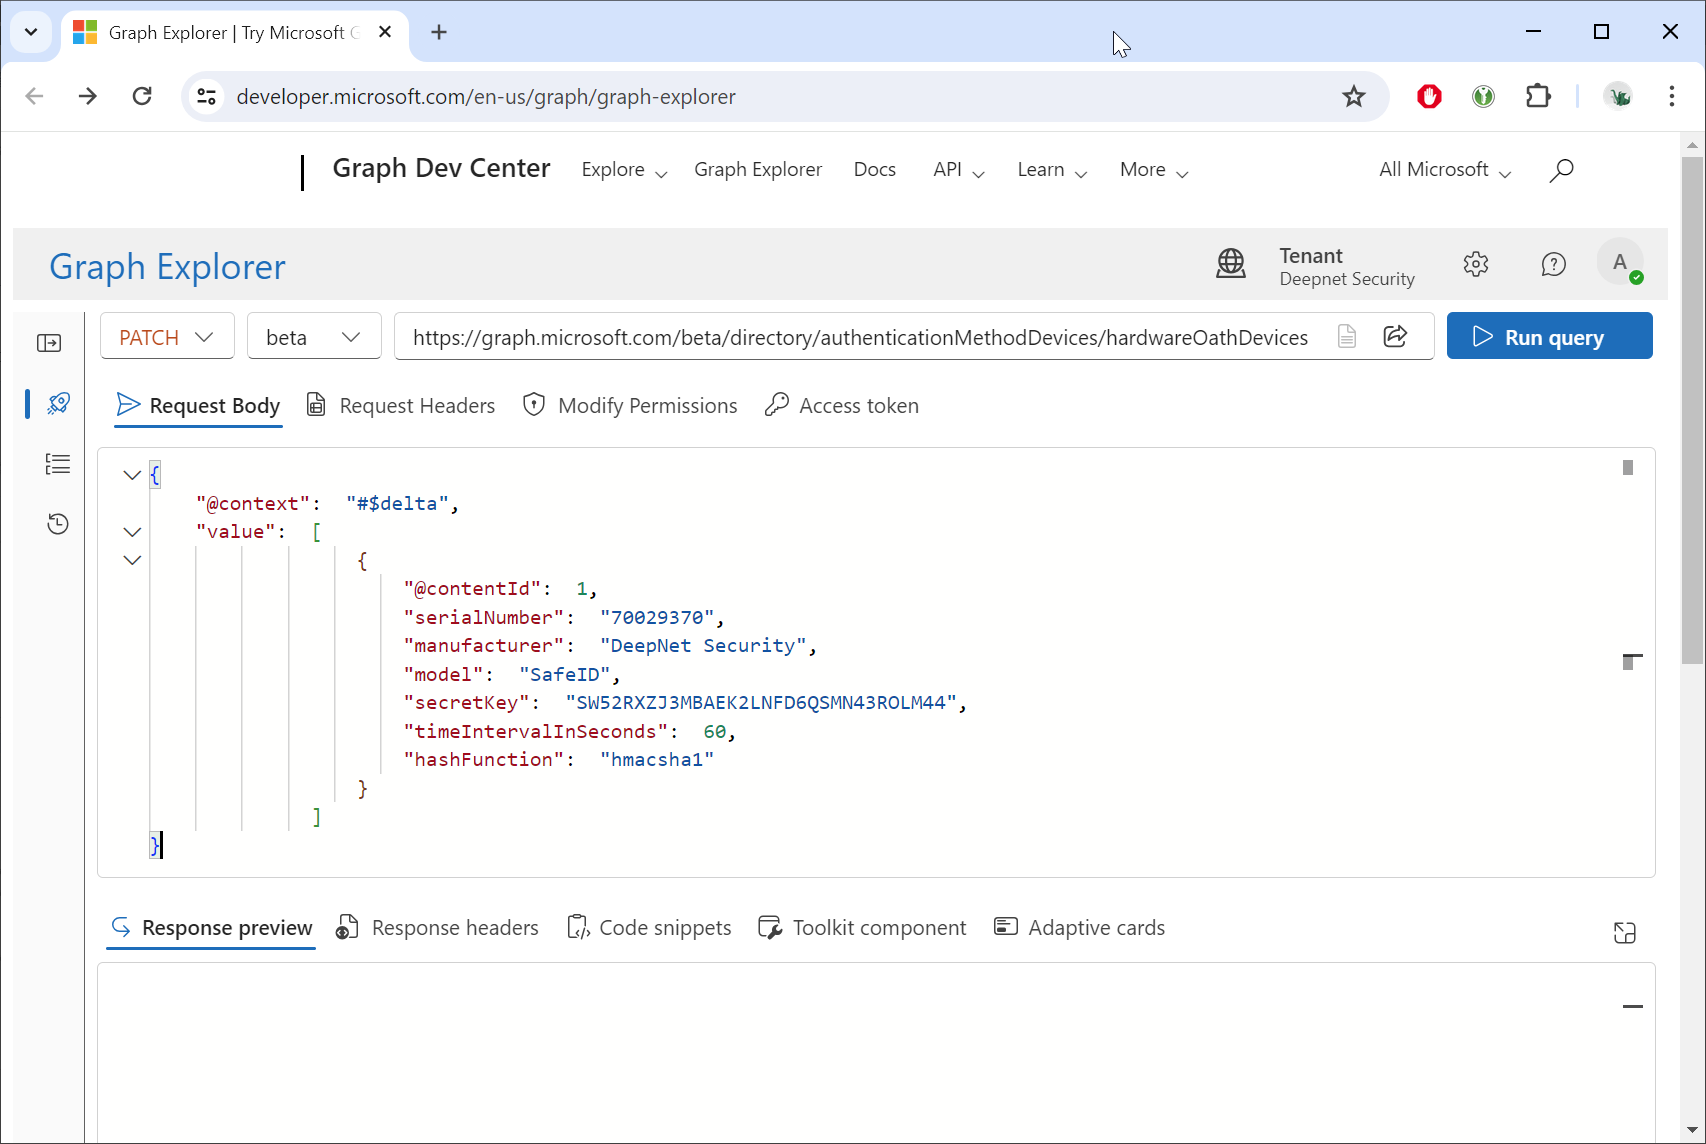Click the tenant globe icon

coord(1231,264)
